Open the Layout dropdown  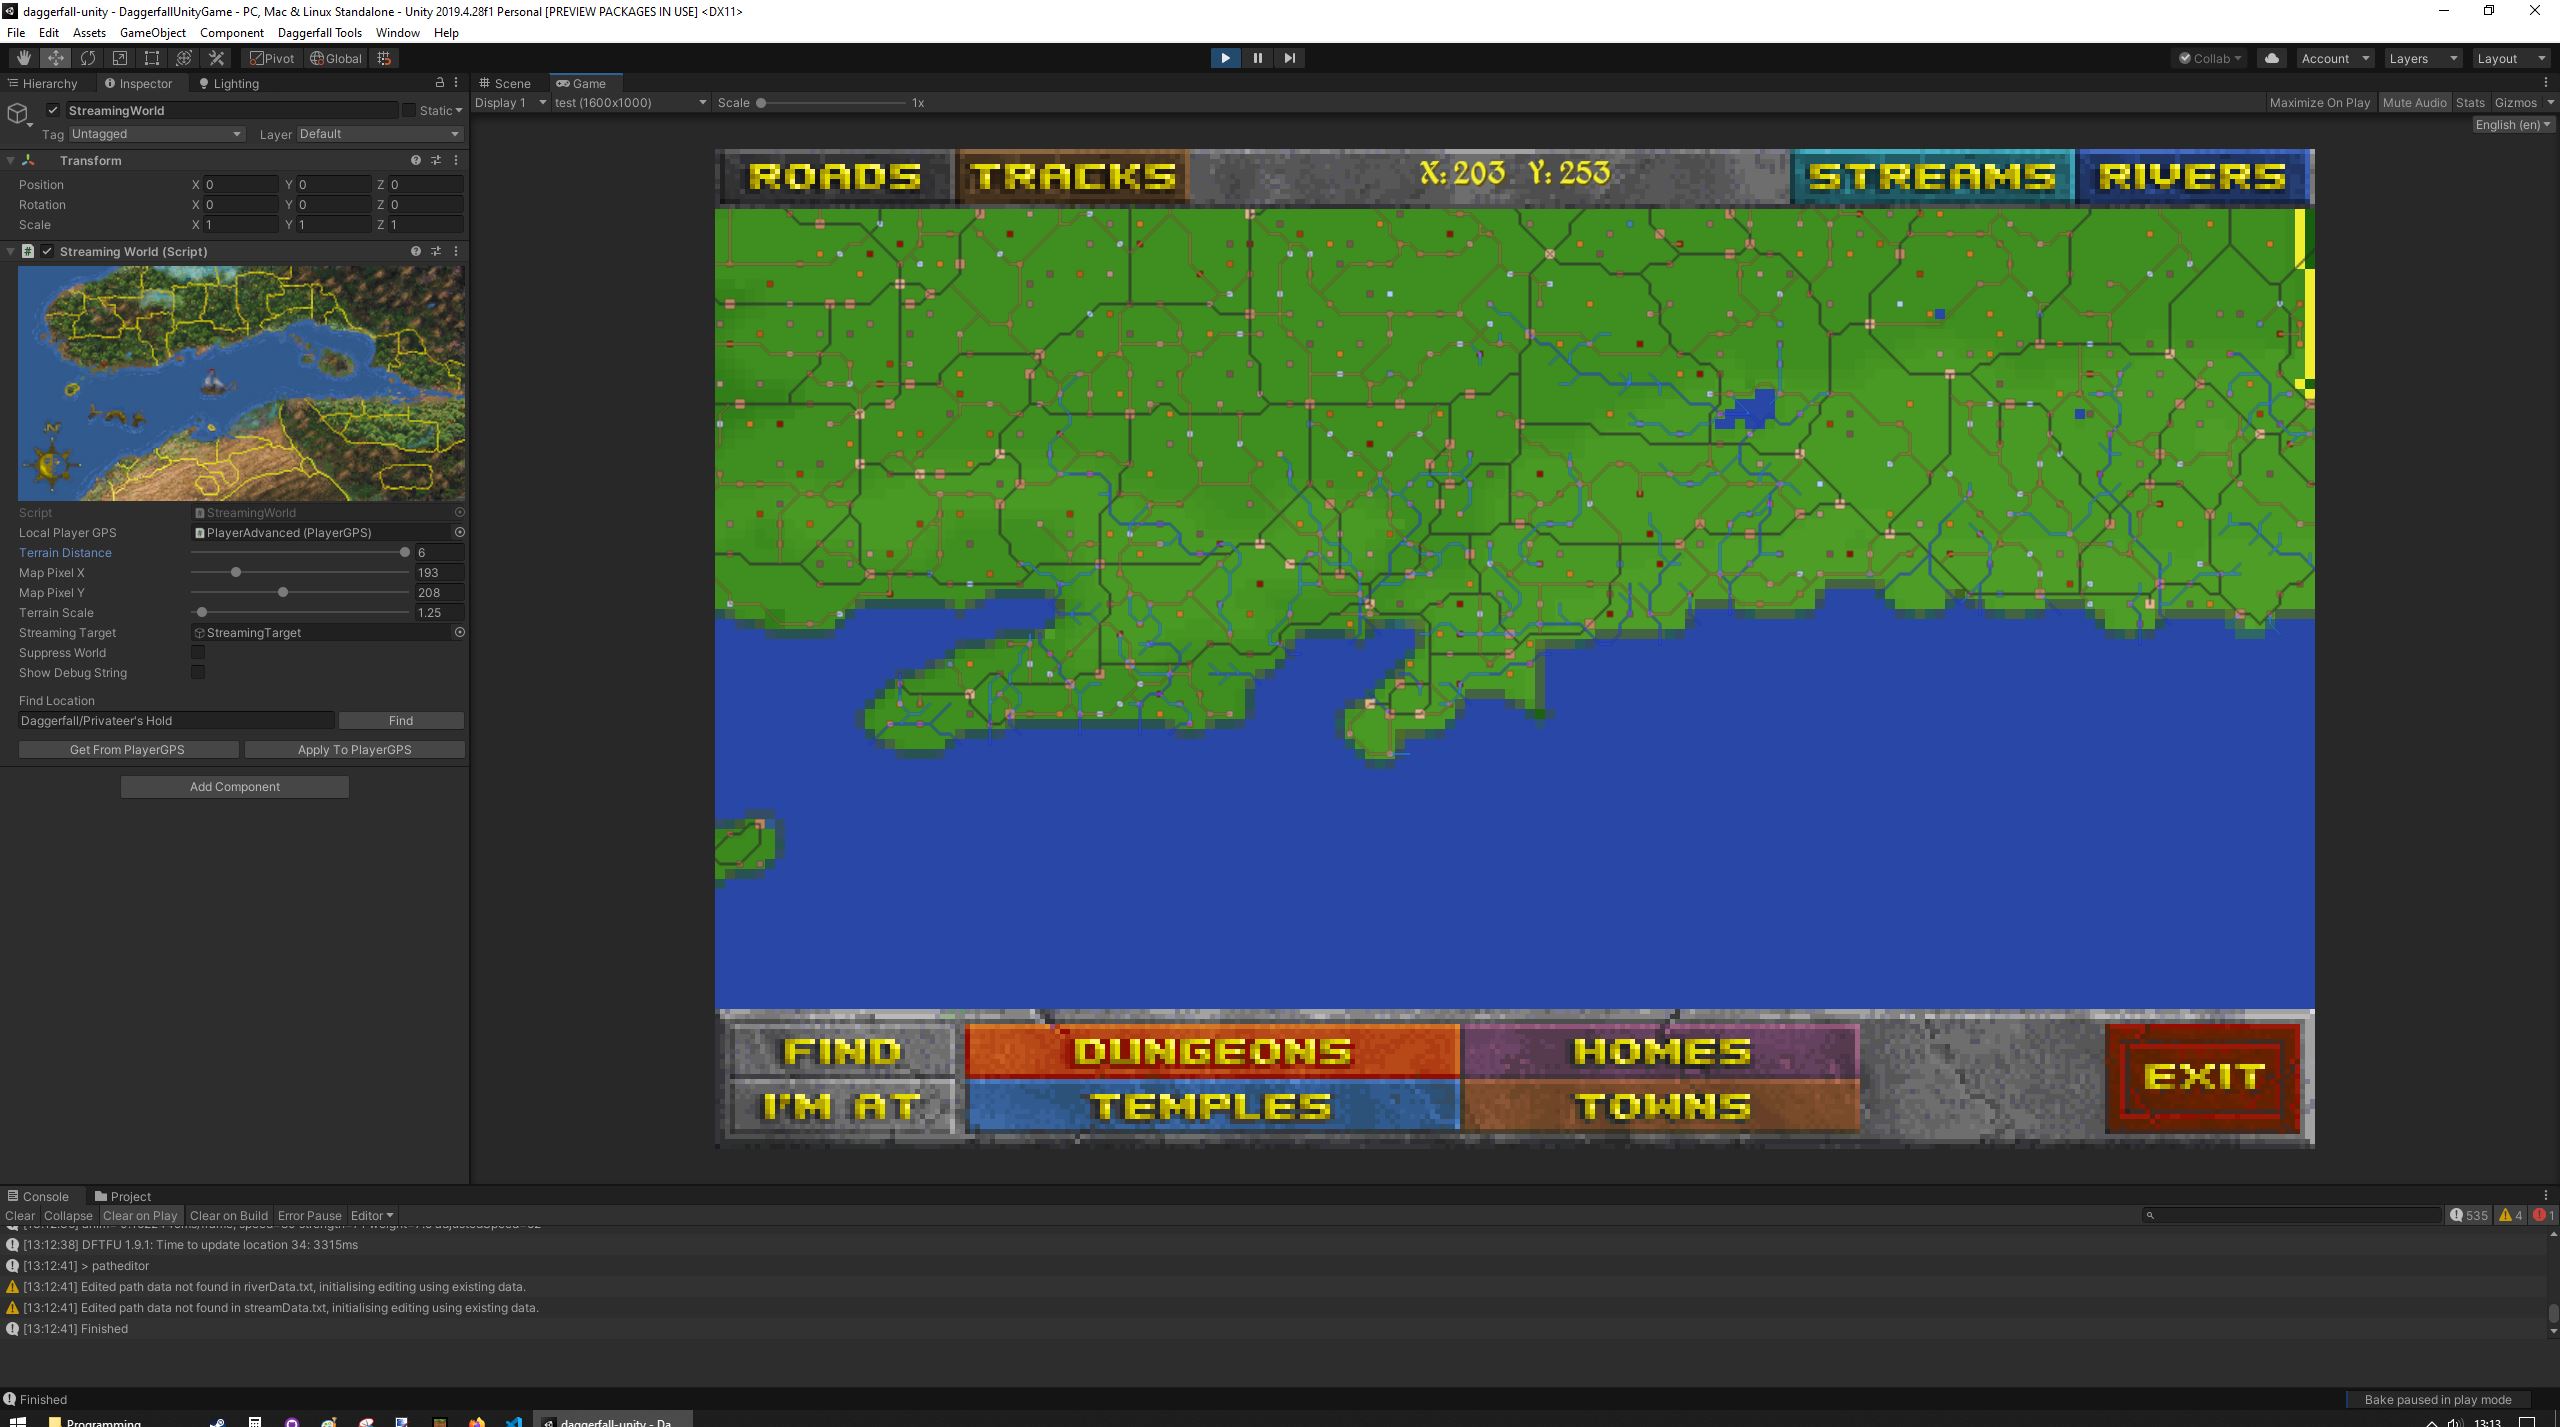click(2511, 58)
